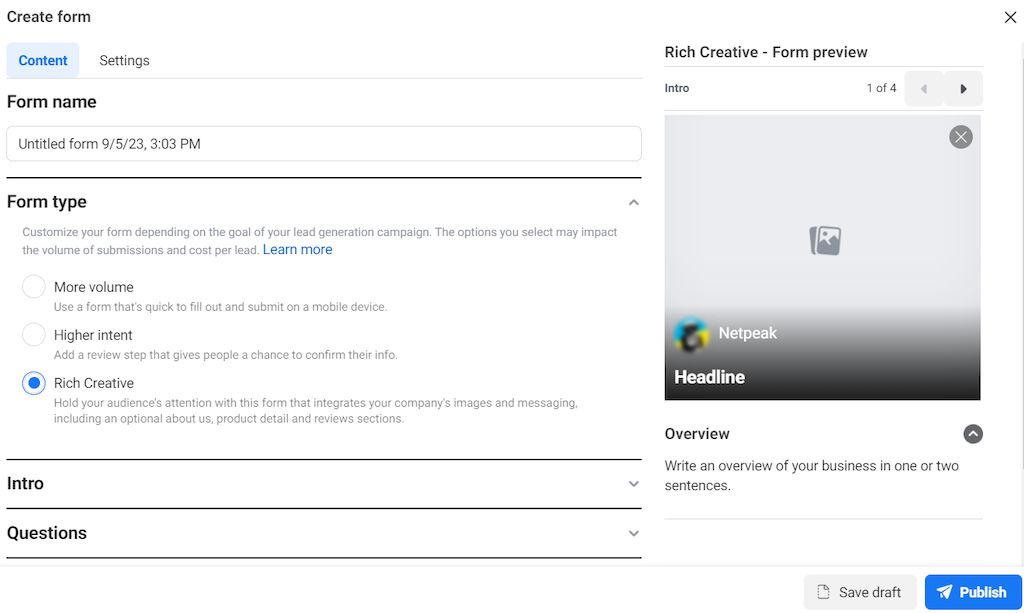Image resolution: width=1024 pixels, height=613 pixels.
Task: Select the More volume radio button
Action: 34,287
